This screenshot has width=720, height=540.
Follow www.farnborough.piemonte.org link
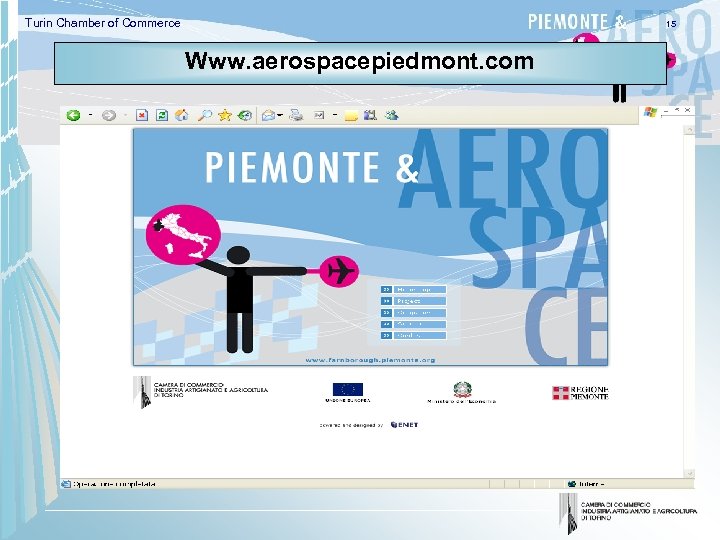[370, 360]
